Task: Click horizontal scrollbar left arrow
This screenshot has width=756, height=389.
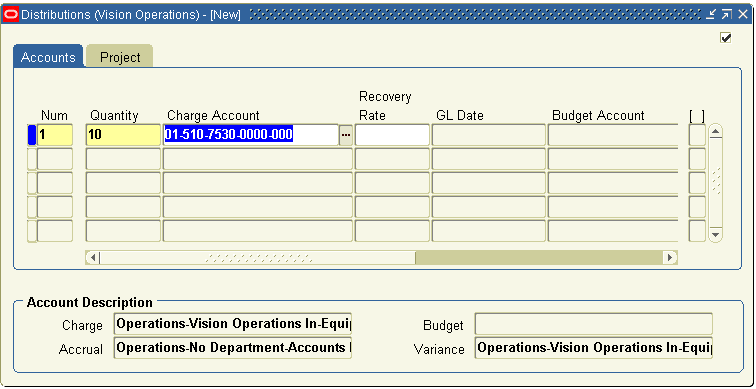Action: [x=94, y=257]
